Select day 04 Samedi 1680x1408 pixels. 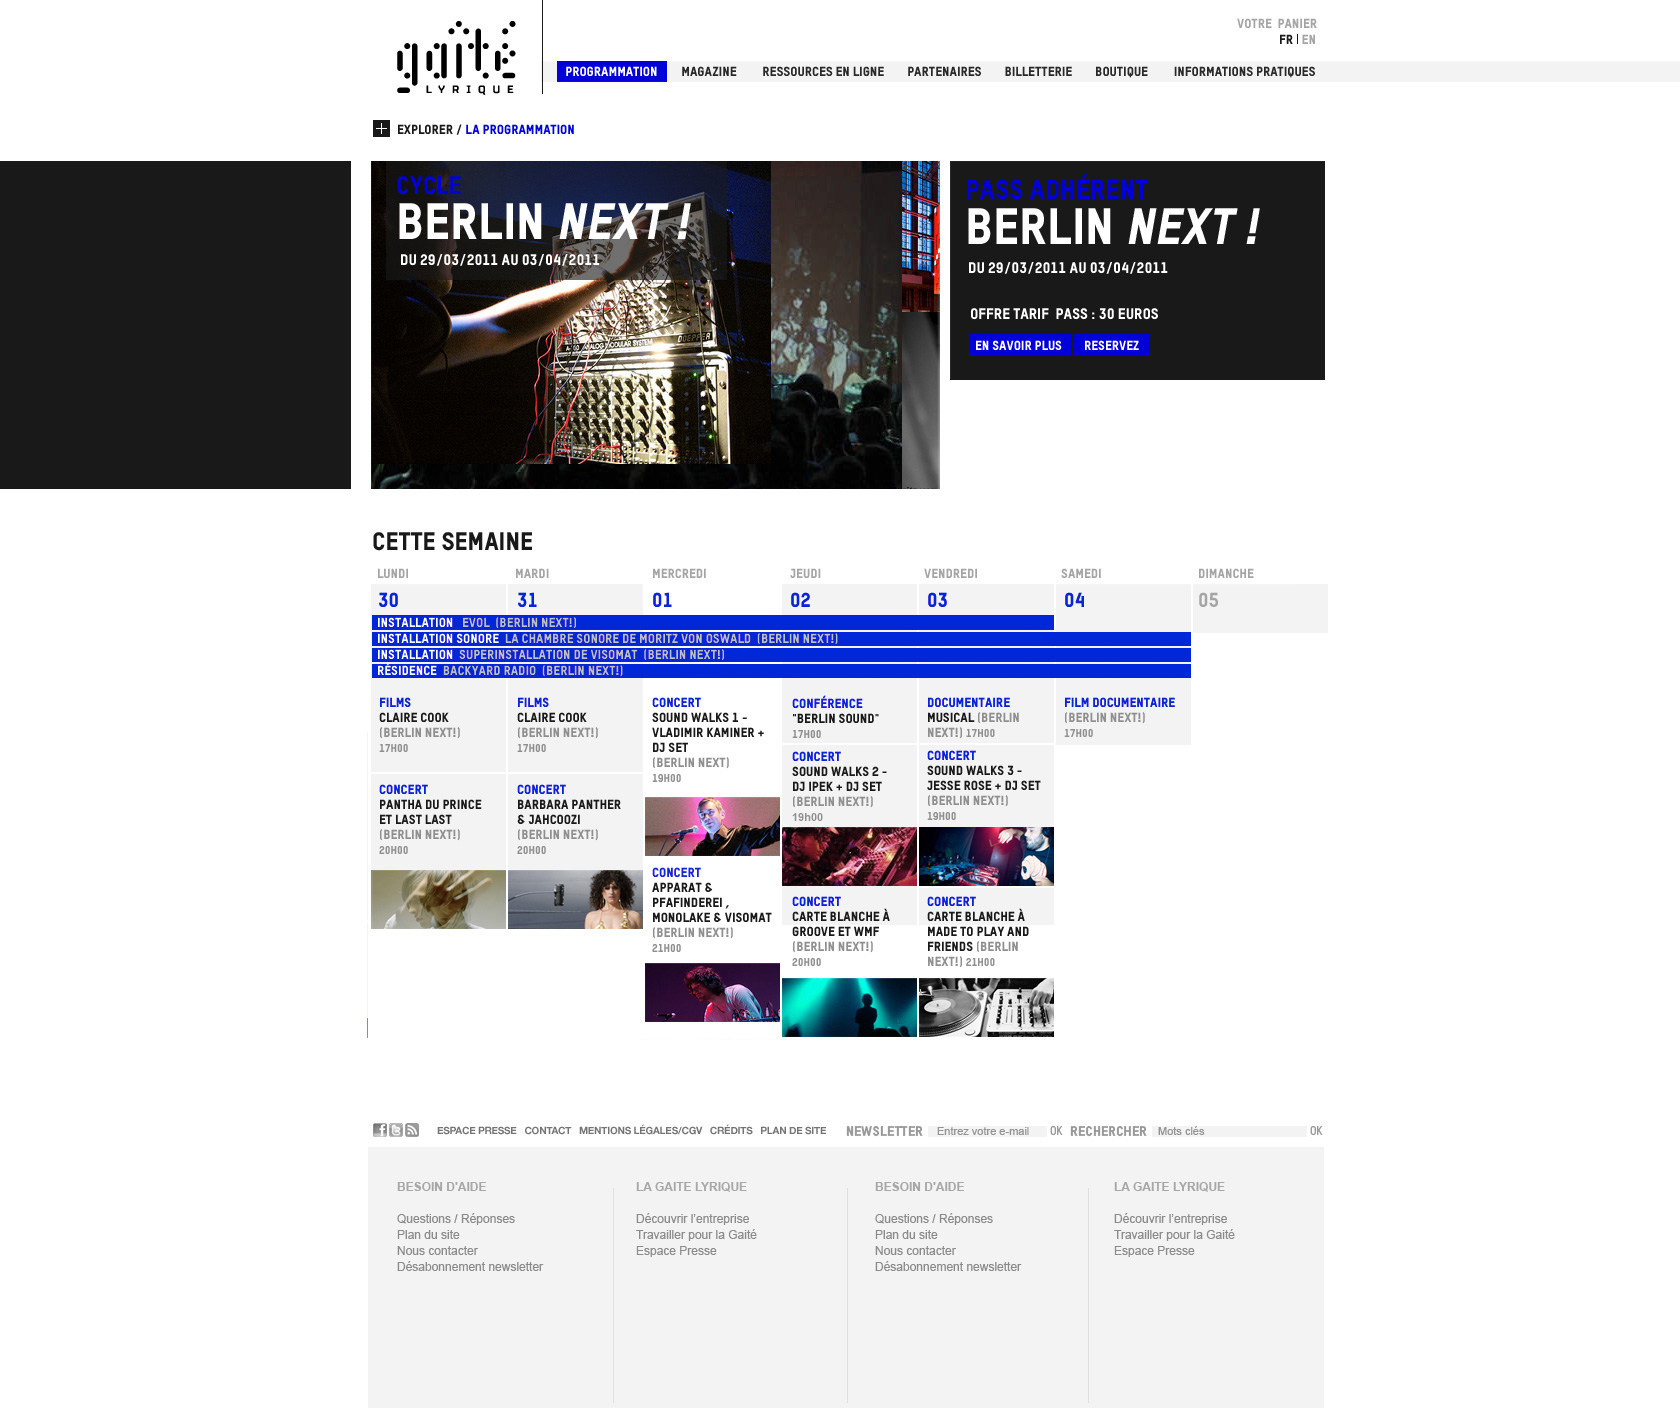click(x=1123, y=600)
